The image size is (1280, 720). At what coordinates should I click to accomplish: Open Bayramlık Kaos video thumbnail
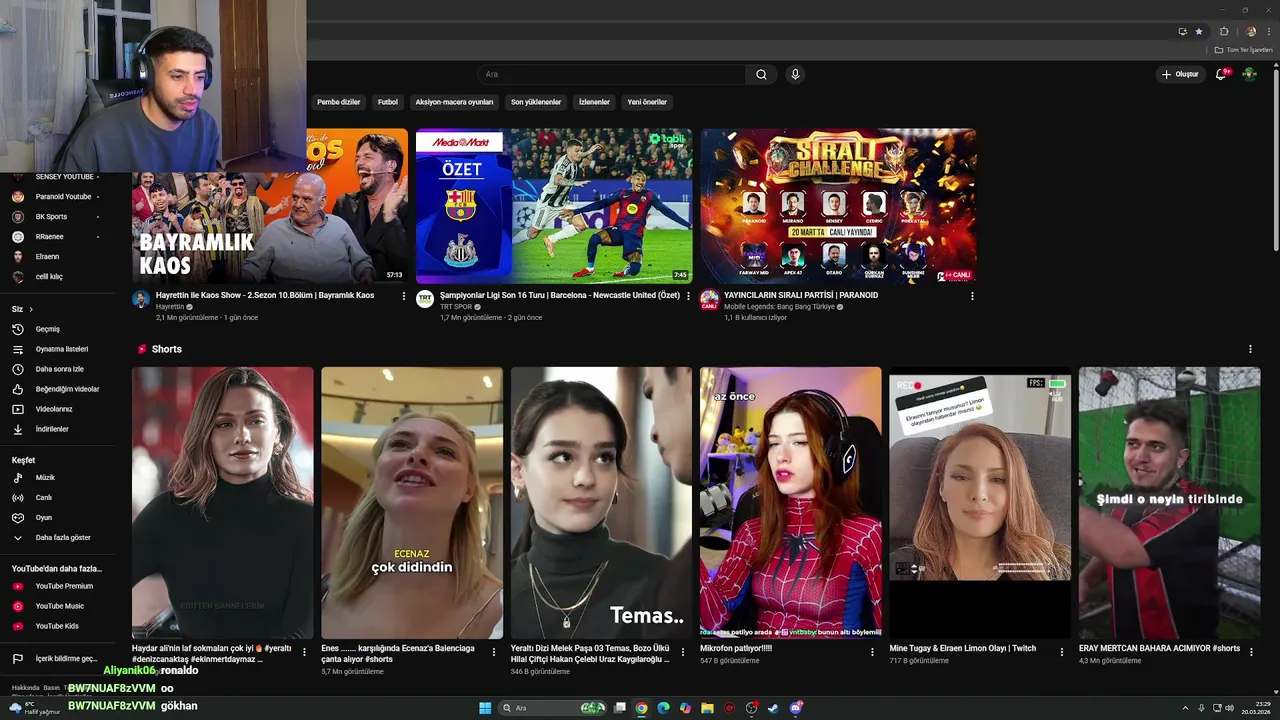[x=270, y=228]
